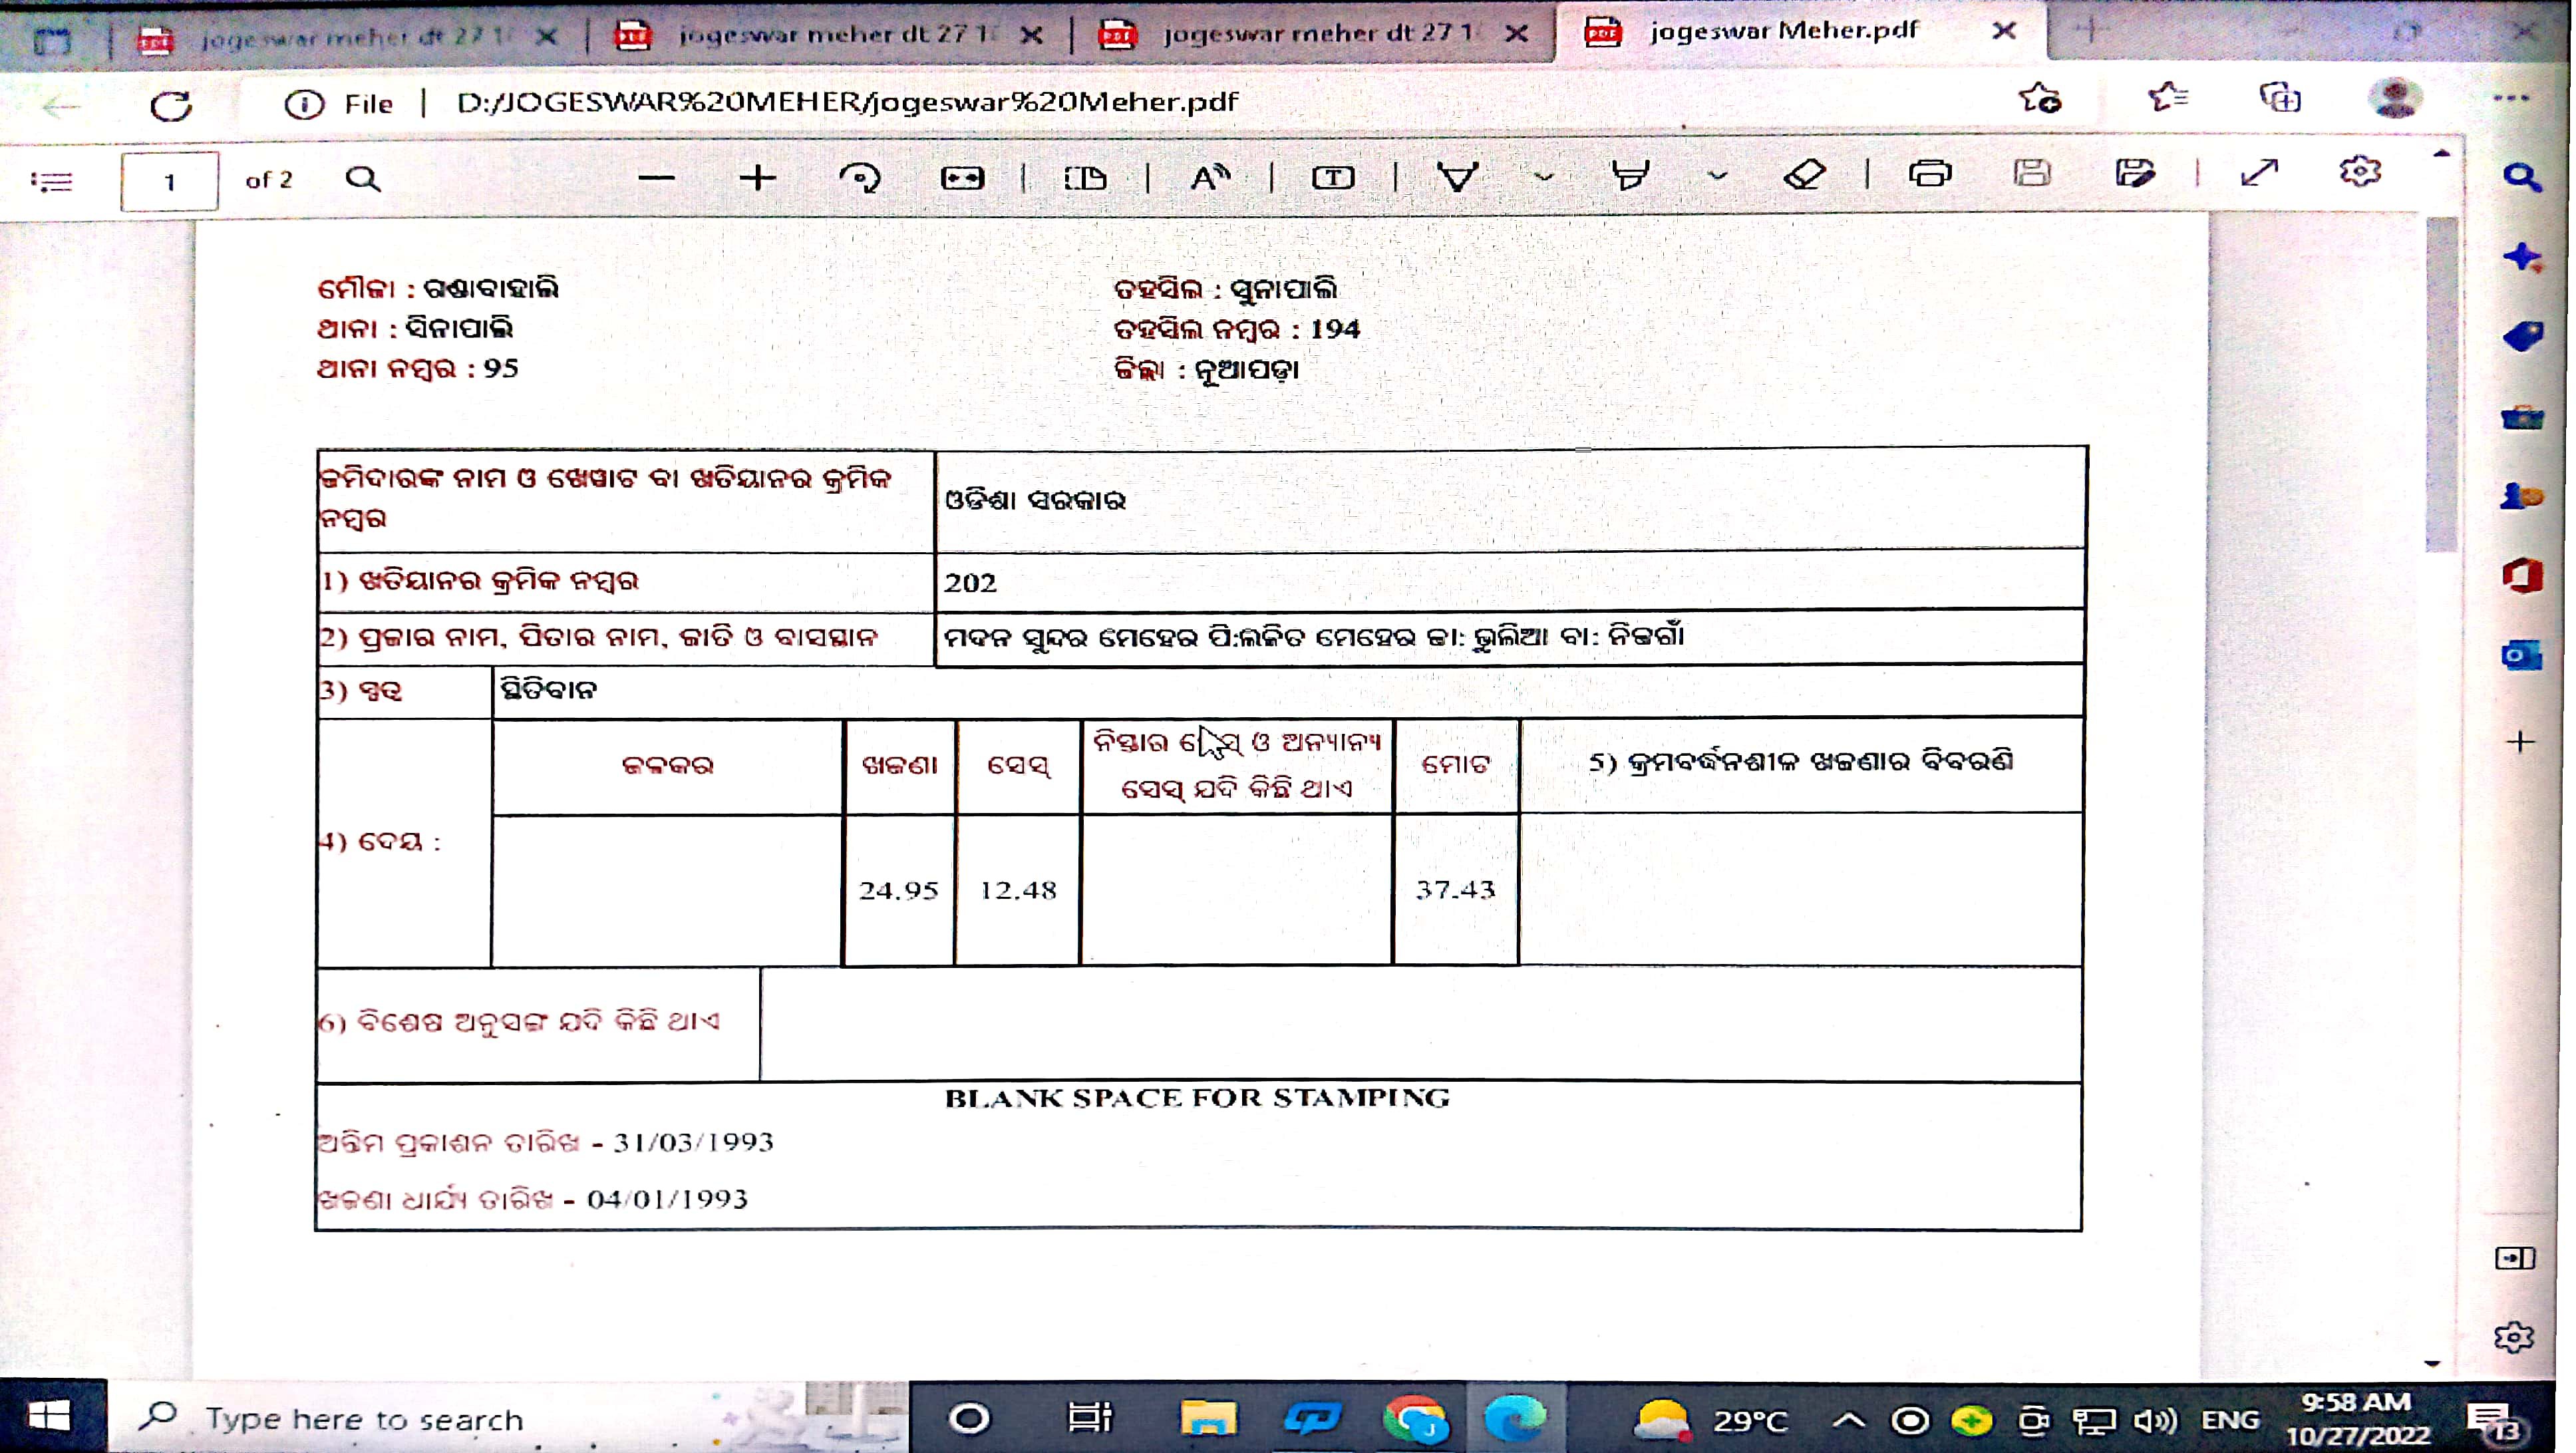Click the page number input field
The width and height of the screenshot is (2576, 1453).
pos(169,181)
